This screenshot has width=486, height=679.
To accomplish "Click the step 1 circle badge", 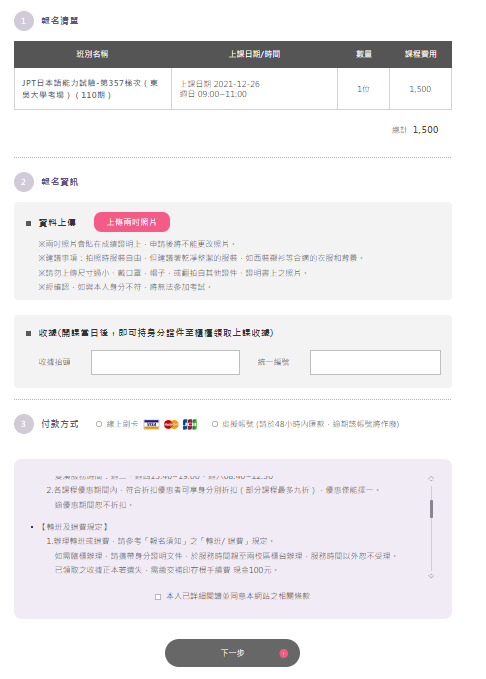I will (24, 21).
